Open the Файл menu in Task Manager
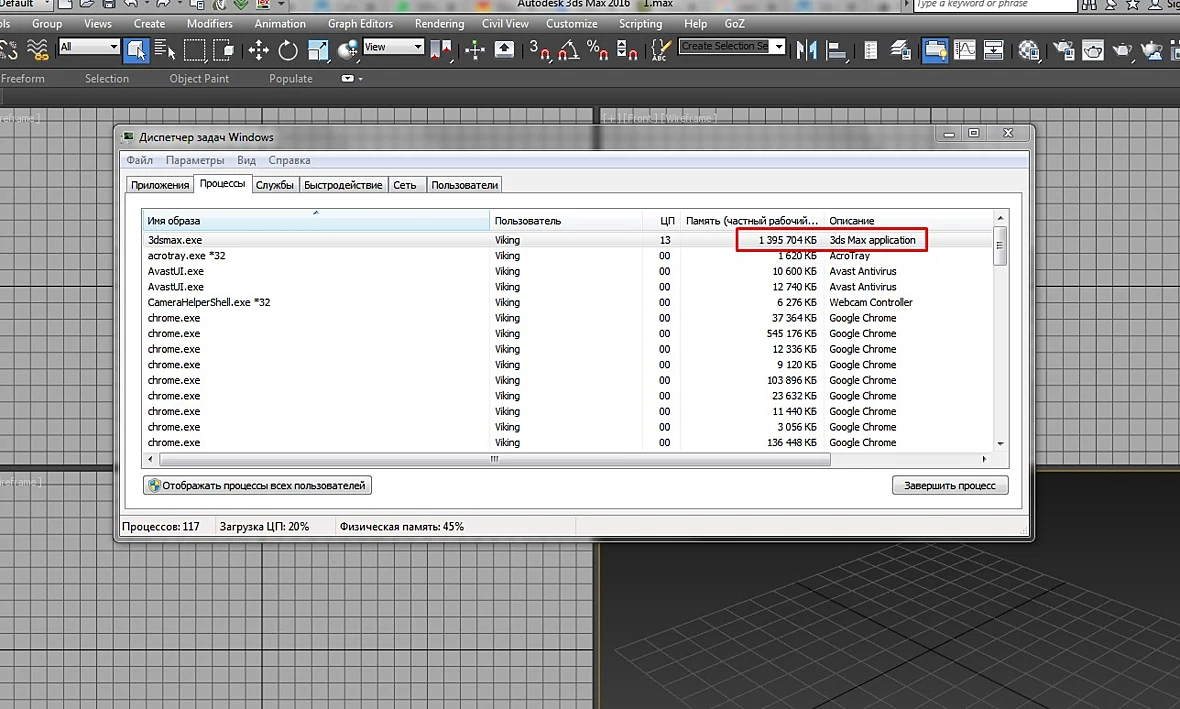 point(139,160)
